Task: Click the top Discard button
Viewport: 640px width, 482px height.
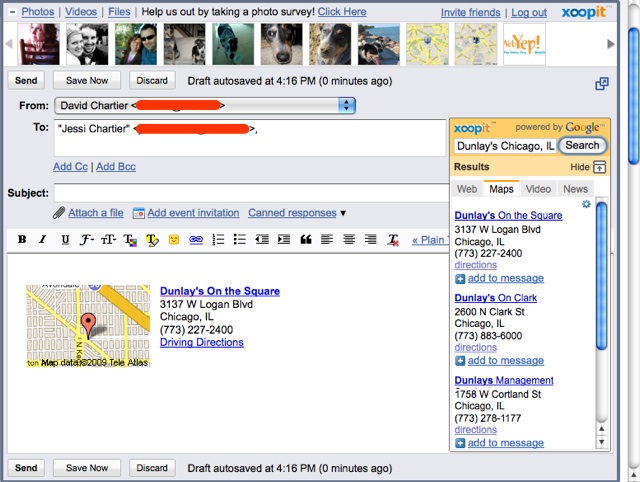Action: [152, 80]
